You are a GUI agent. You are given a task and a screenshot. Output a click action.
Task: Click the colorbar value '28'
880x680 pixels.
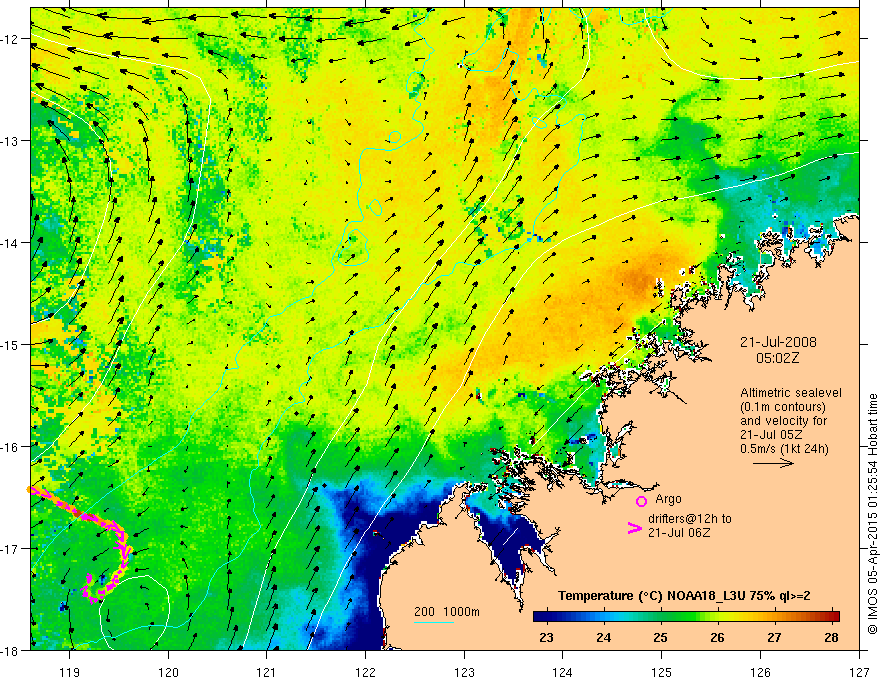(x=832, y=637)
